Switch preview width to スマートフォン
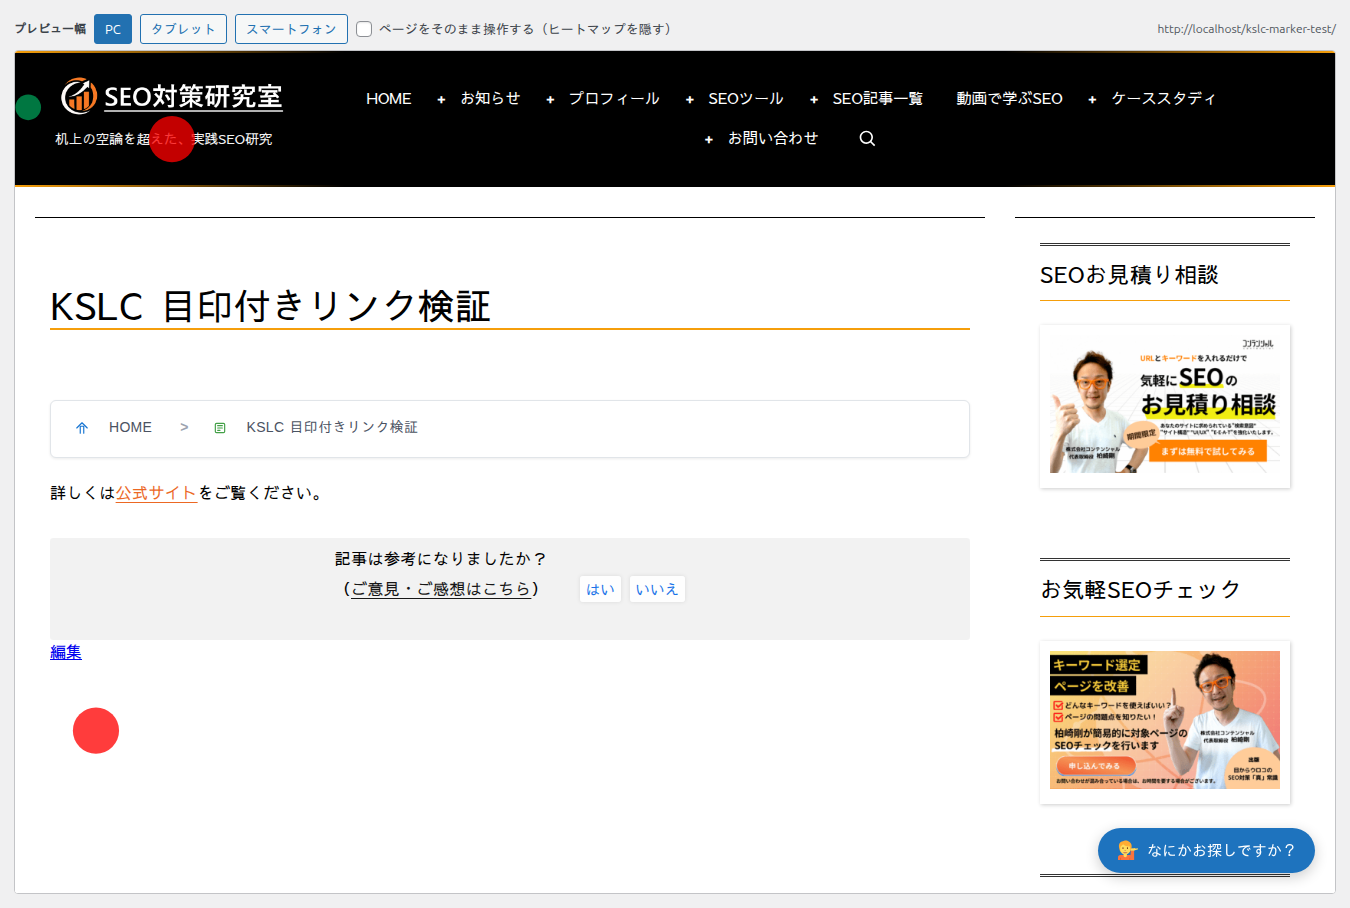The image size is (1350, 908). pyautogui.click(x=291, y=29)
